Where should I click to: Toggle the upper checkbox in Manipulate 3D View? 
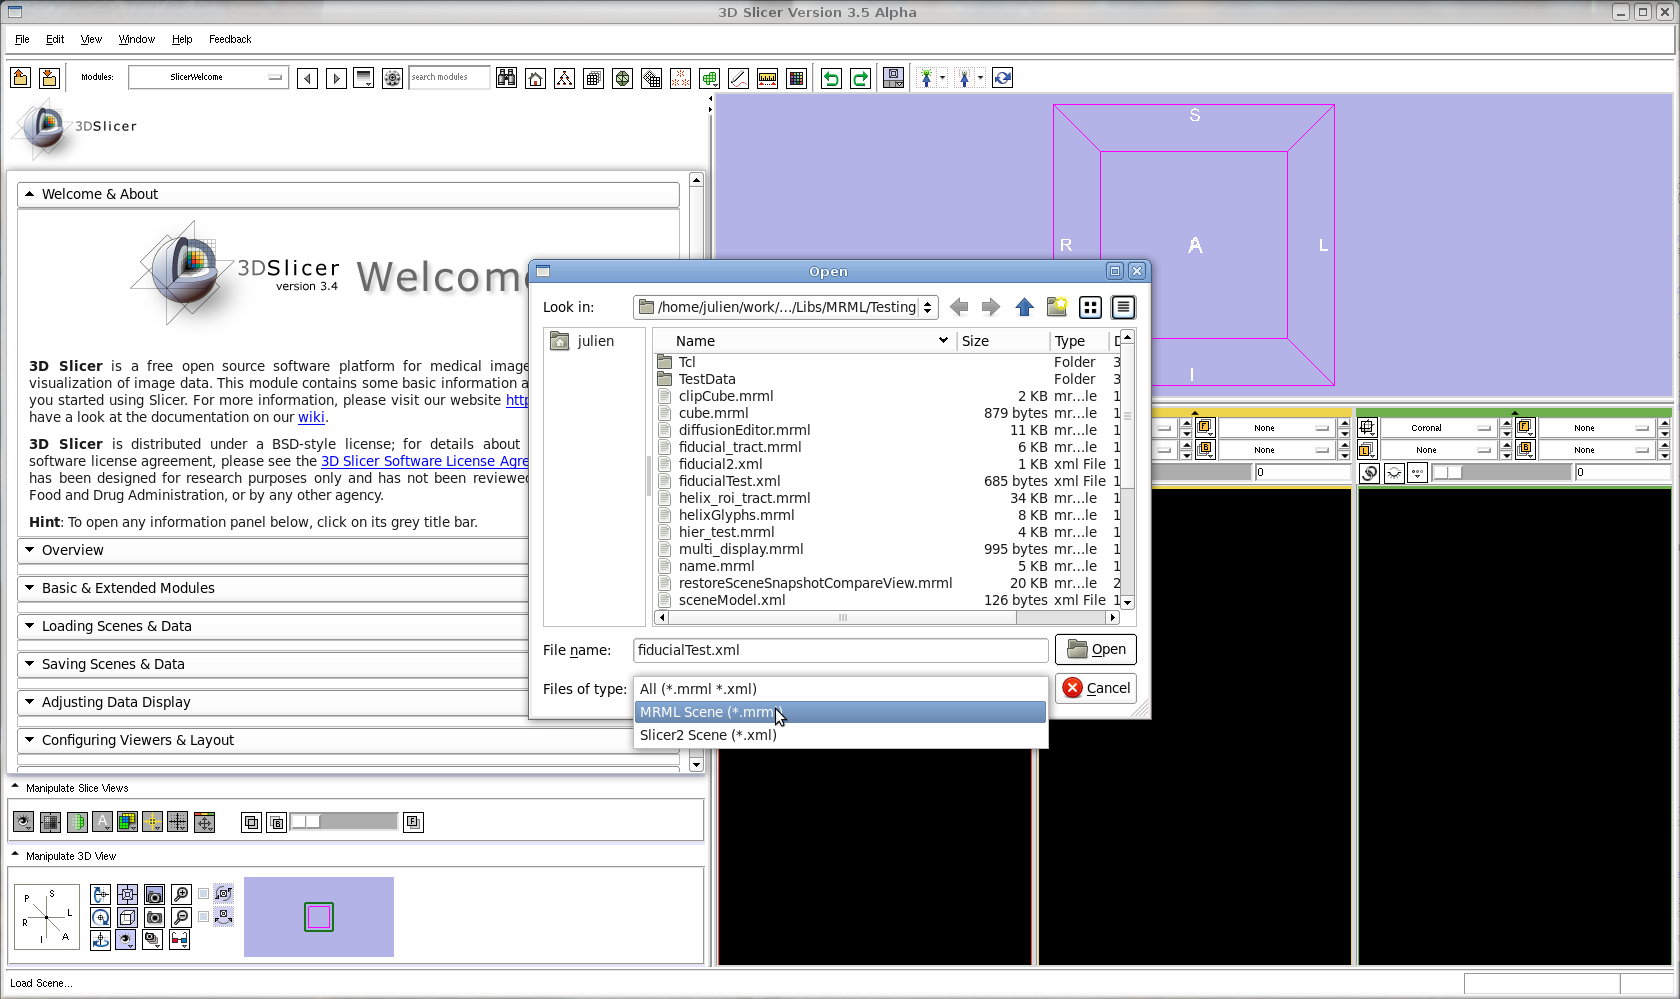click(x=204, y=894)
